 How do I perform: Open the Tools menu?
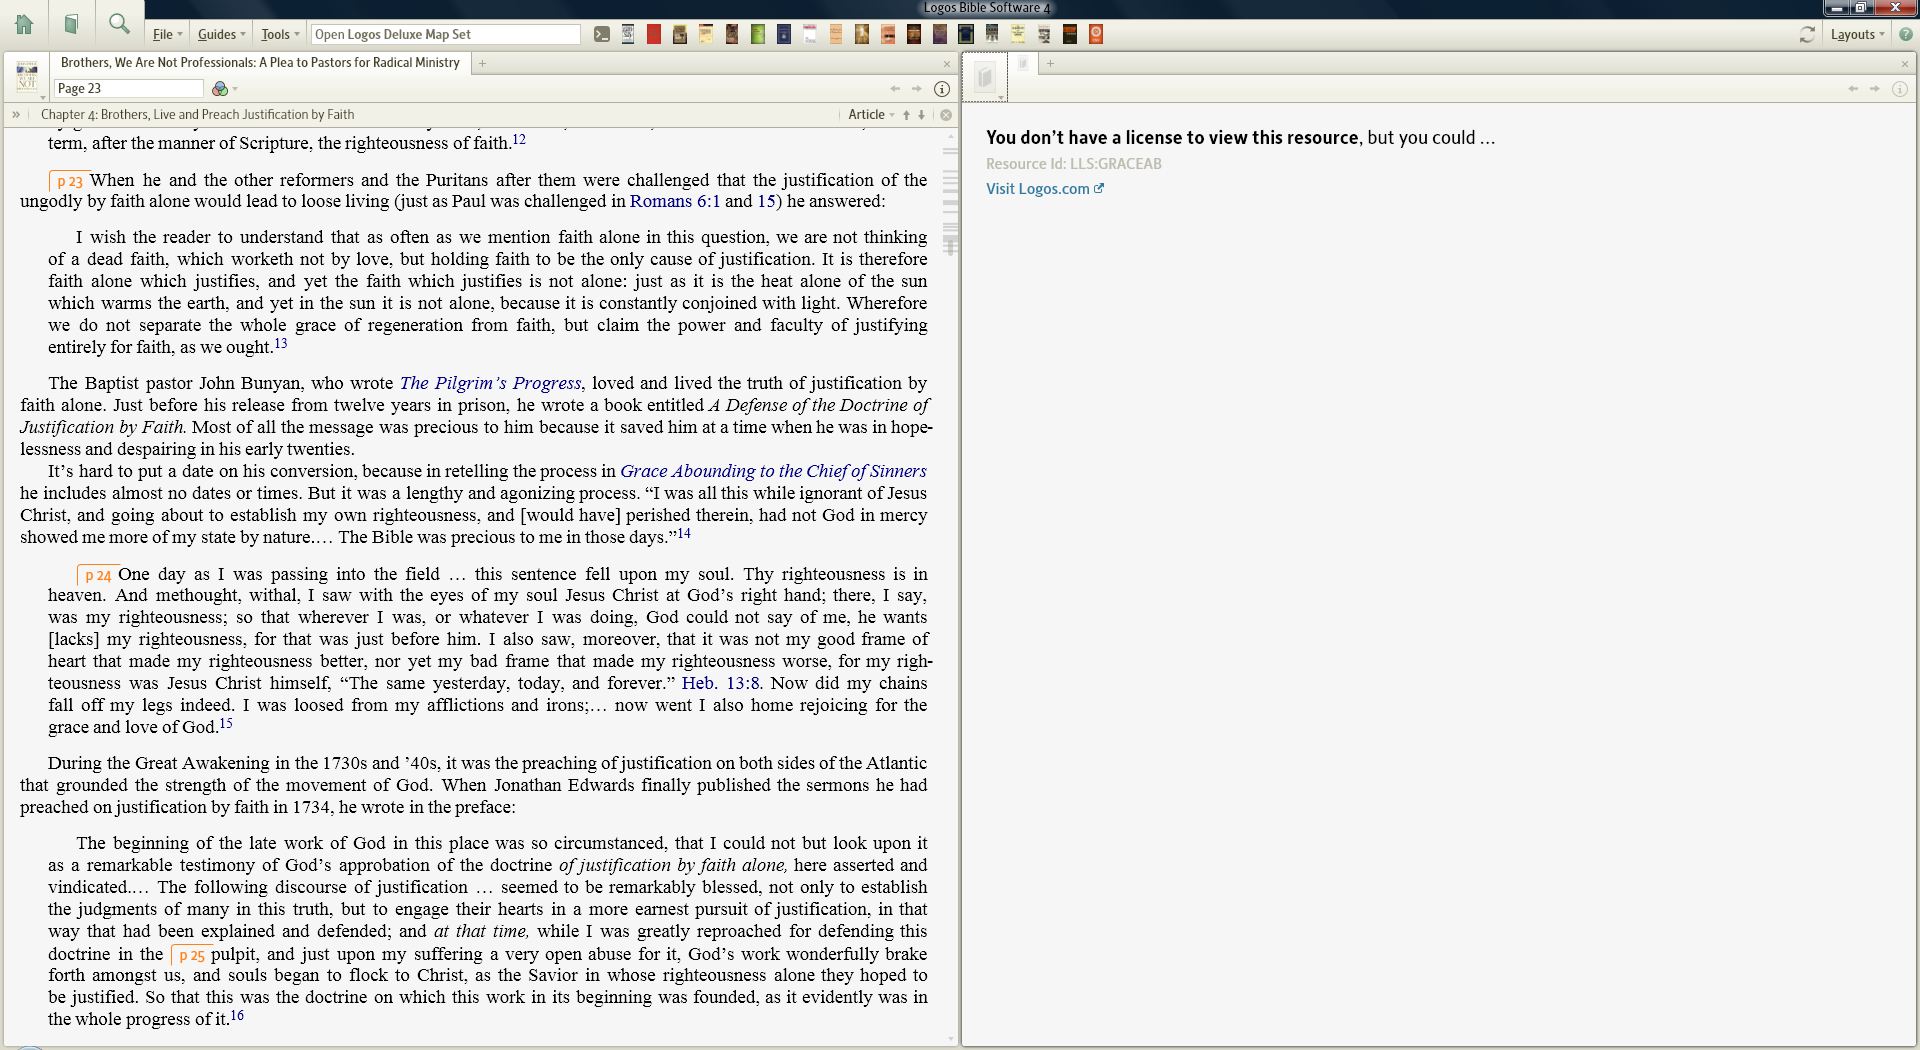(x=280, y=34)
